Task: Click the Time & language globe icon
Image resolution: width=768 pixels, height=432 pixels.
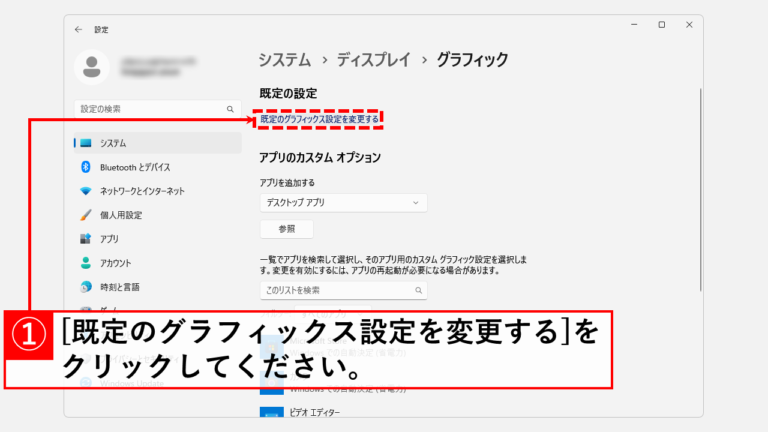Action: click(x=86, y=287)
